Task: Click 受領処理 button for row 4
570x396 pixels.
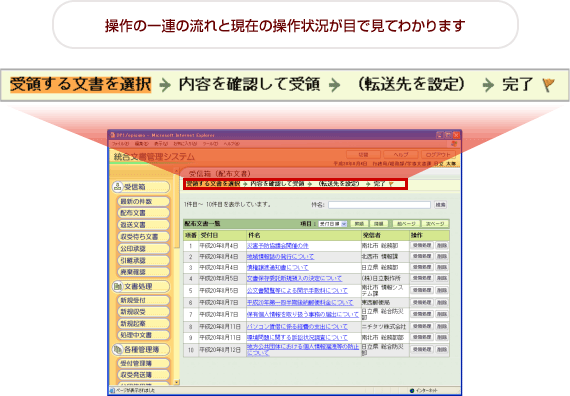Action: (x=422, y=278)
